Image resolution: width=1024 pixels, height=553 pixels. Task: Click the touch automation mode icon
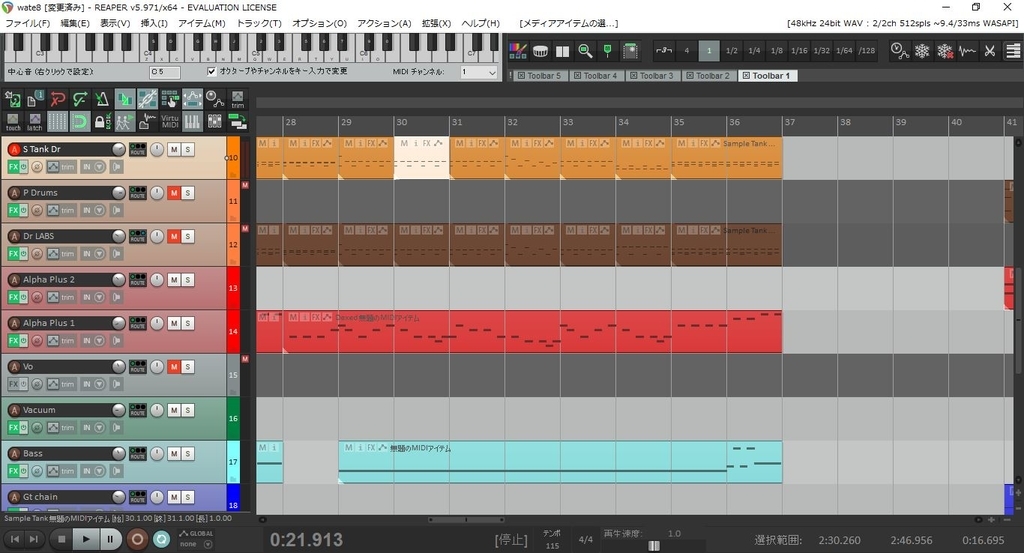(x=13, y=121)
